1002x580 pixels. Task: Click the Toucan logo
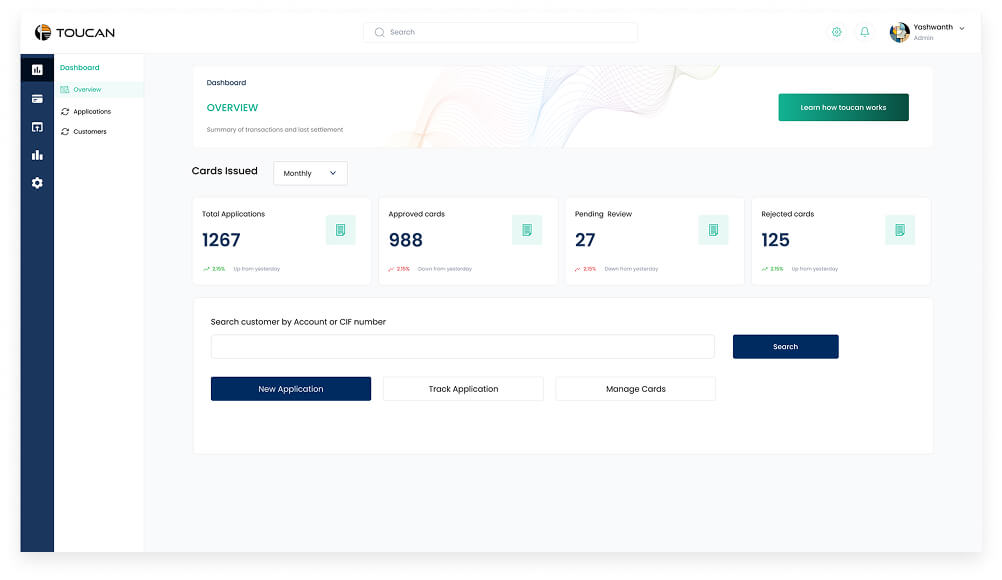point(75,33)
